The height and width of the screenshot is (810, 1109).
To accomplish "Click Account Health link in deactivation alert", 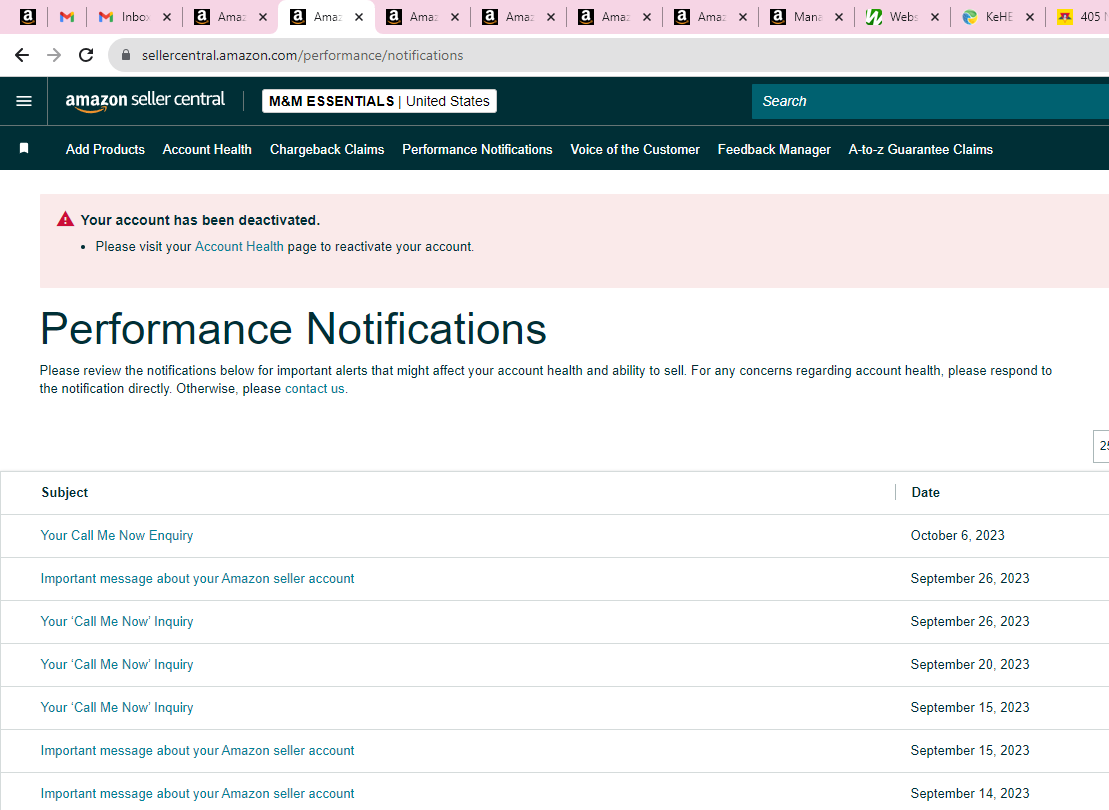I will (x=239, y=246).
